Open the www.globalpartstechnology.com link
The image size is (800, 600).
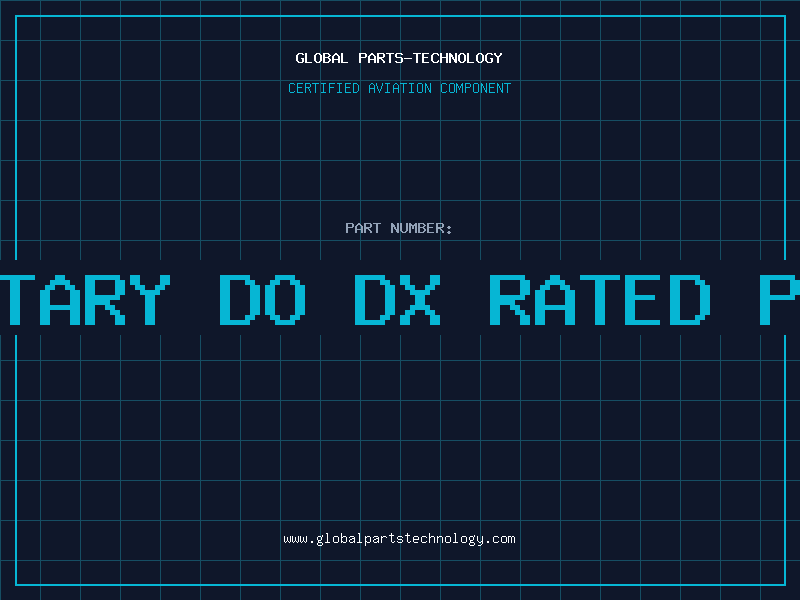tap(399, 539)
